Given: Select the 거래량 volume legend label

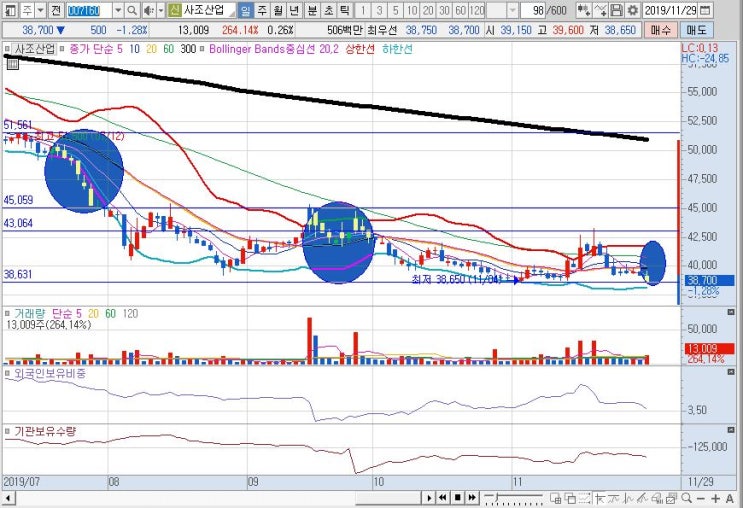Looking at the screenshot, I should click(x=29, y=313).
